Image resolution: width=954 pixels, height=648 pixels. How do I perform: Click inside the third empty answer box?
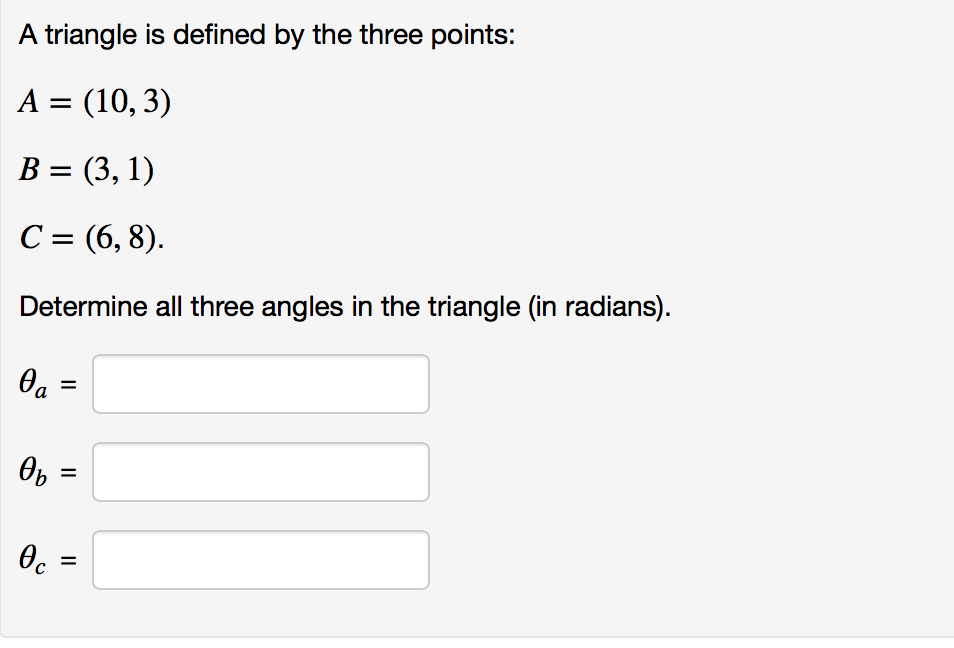(260, 560)
